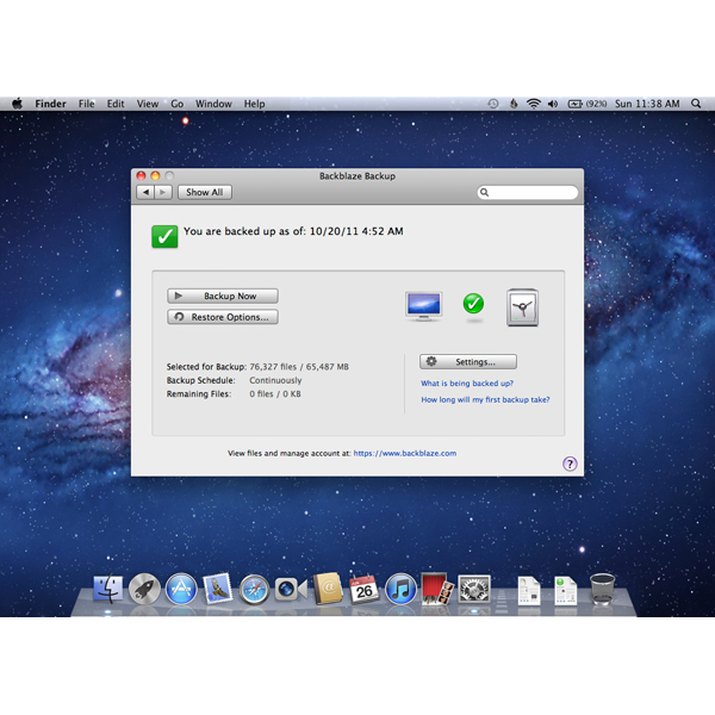Open the Help menu
Viewport: 715px width, 715px height.
pyautogui.click(x=254, y=104)
